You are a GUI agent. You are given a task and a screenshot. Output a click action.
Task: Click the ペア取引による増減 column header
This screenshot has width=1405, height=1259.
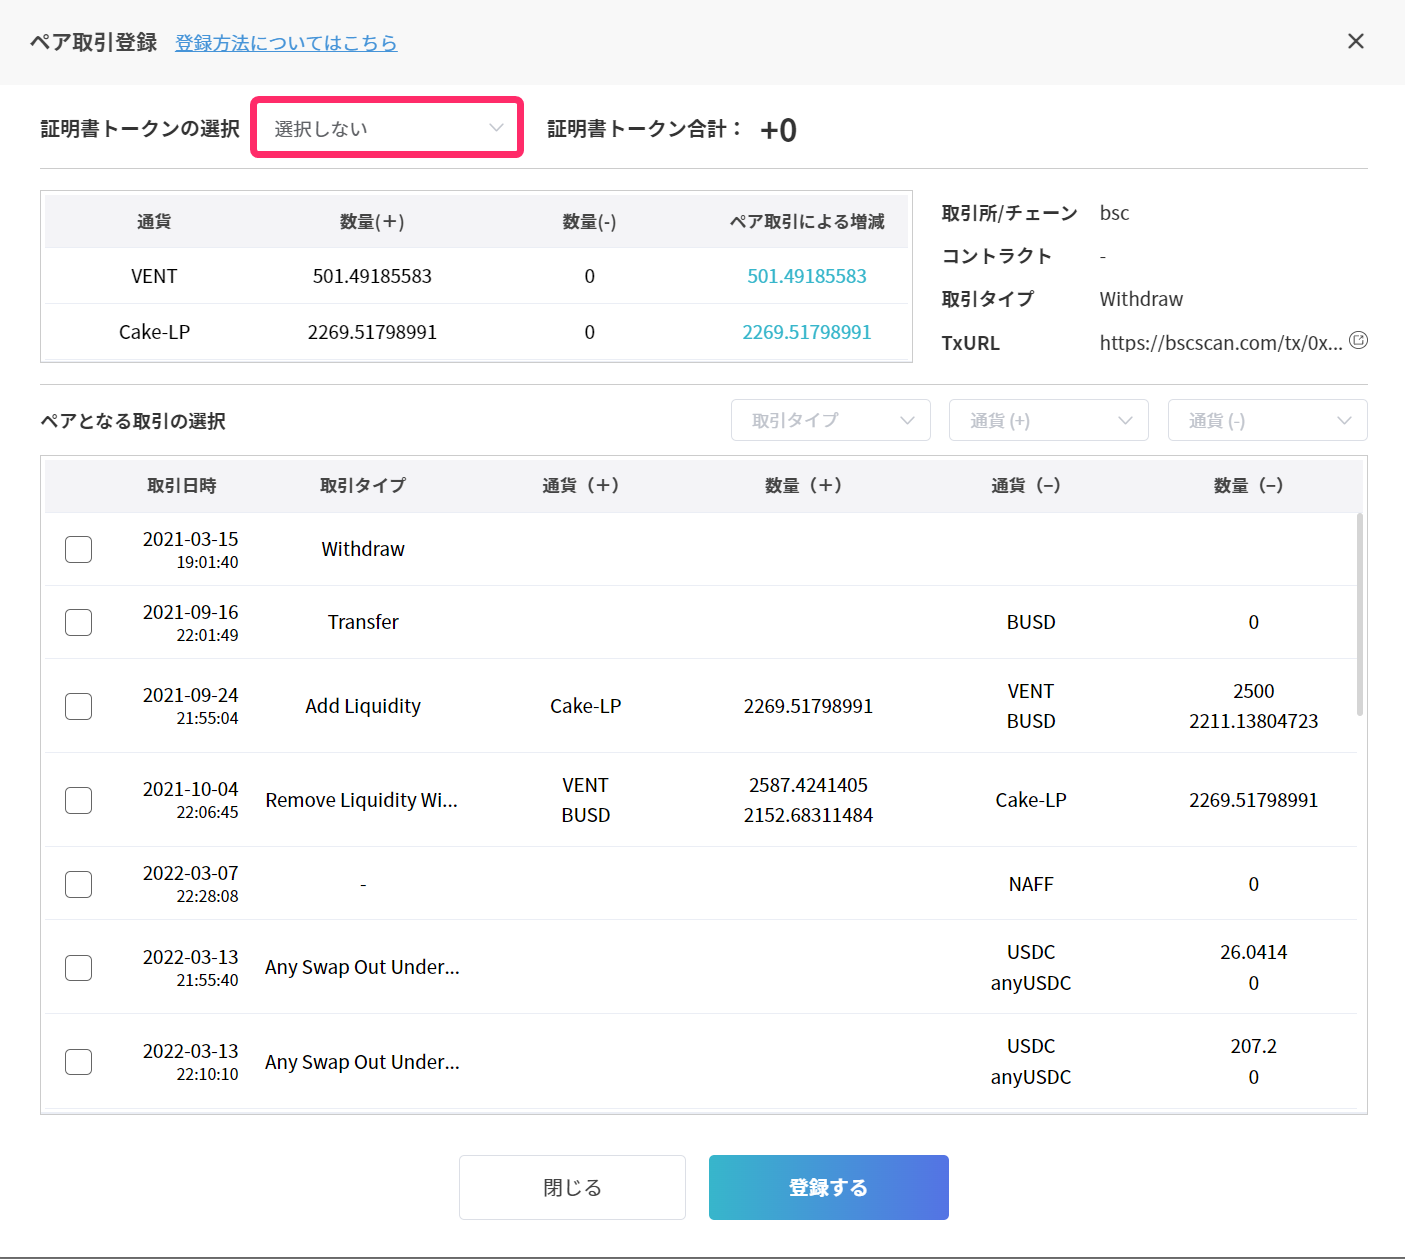[x=807, y=222]
